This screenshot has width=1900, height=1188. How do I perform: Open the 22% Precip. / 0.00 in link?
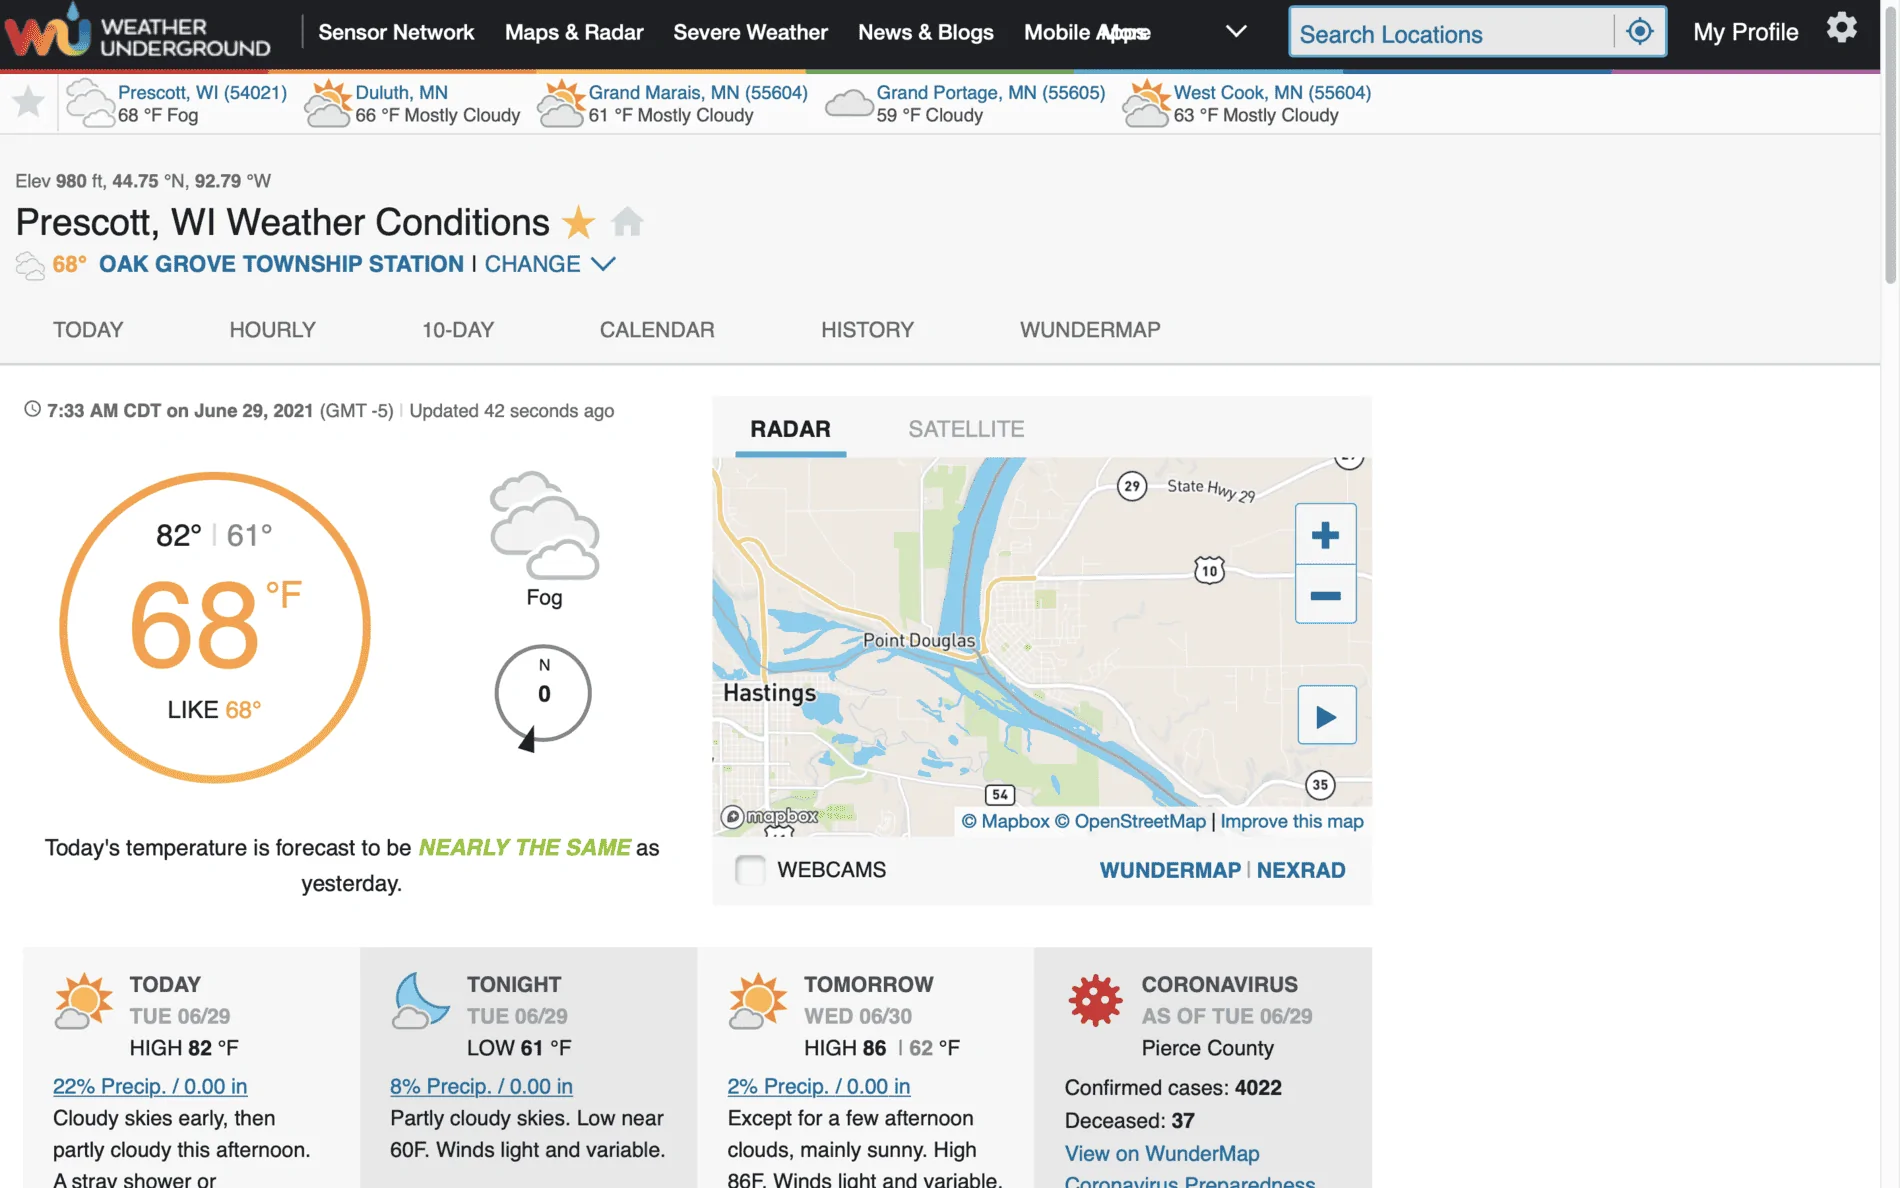point(150,1086)
